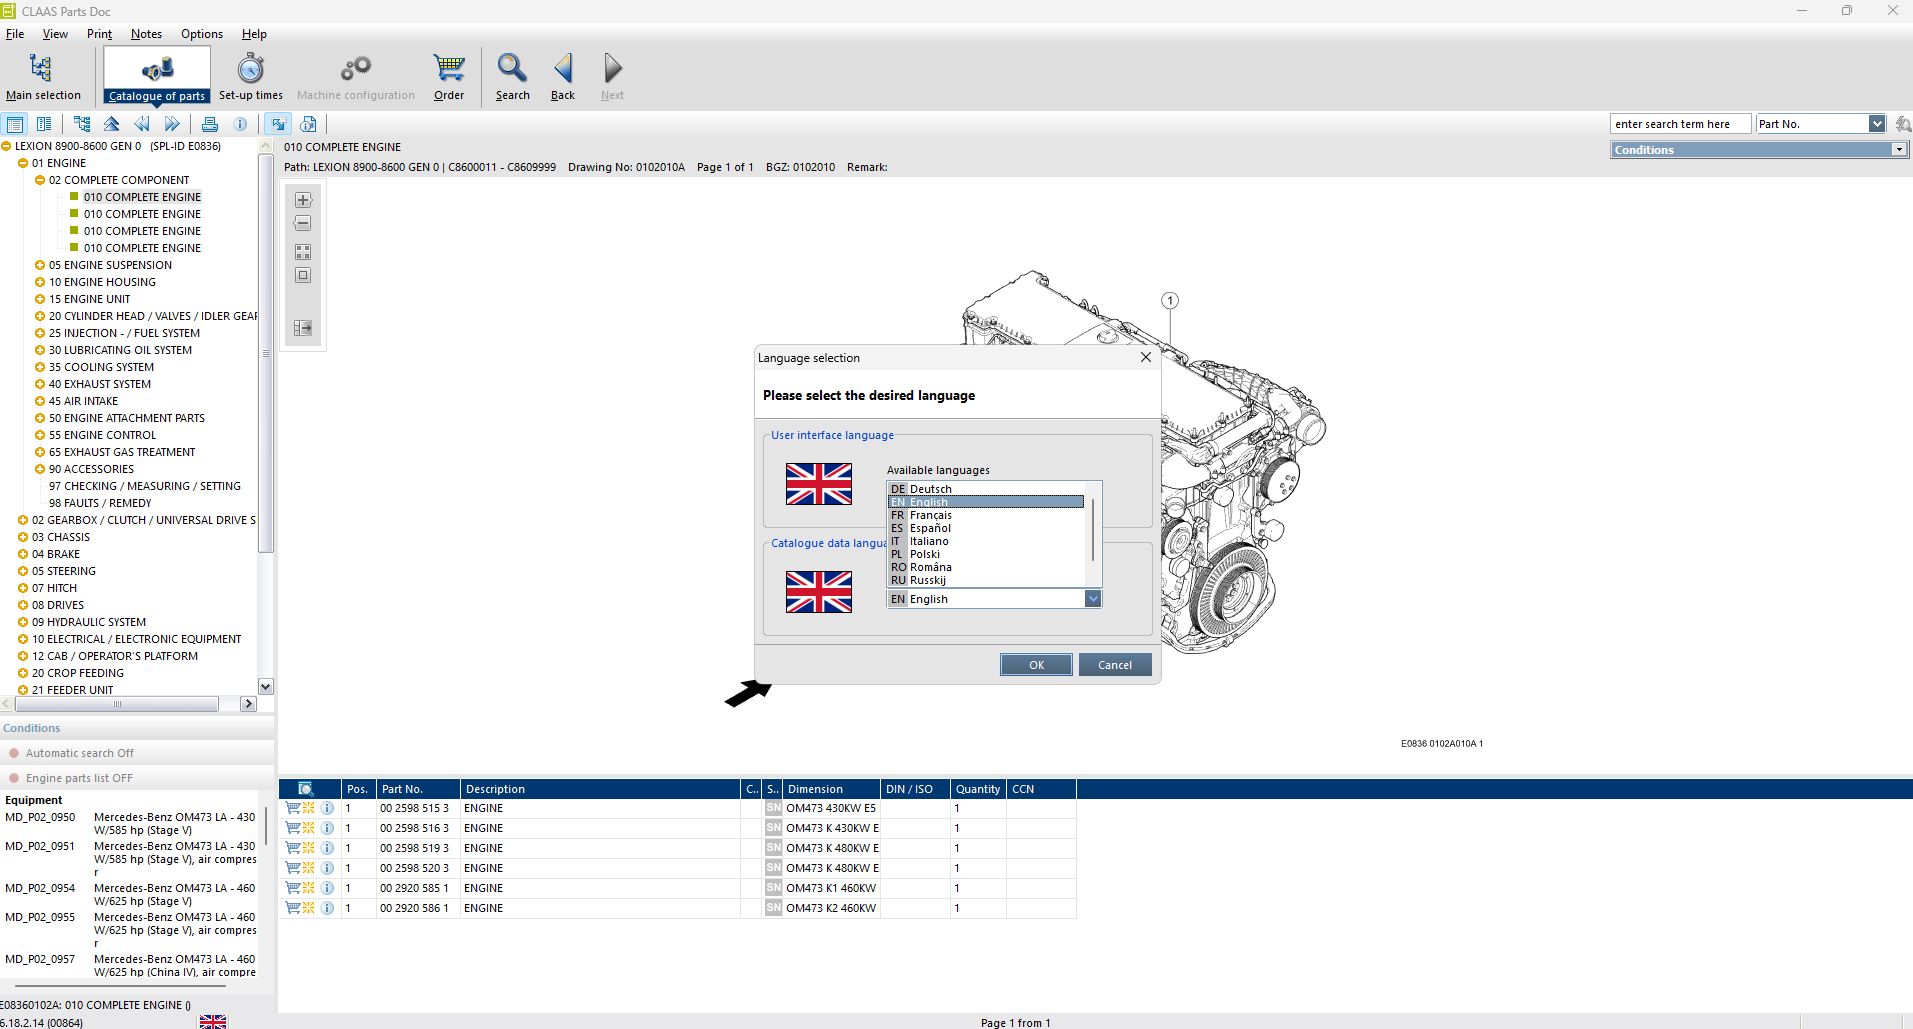Click the info icon for part 00 2920 585 1
Screen dimensions: 1913x1029
[327, 888]
